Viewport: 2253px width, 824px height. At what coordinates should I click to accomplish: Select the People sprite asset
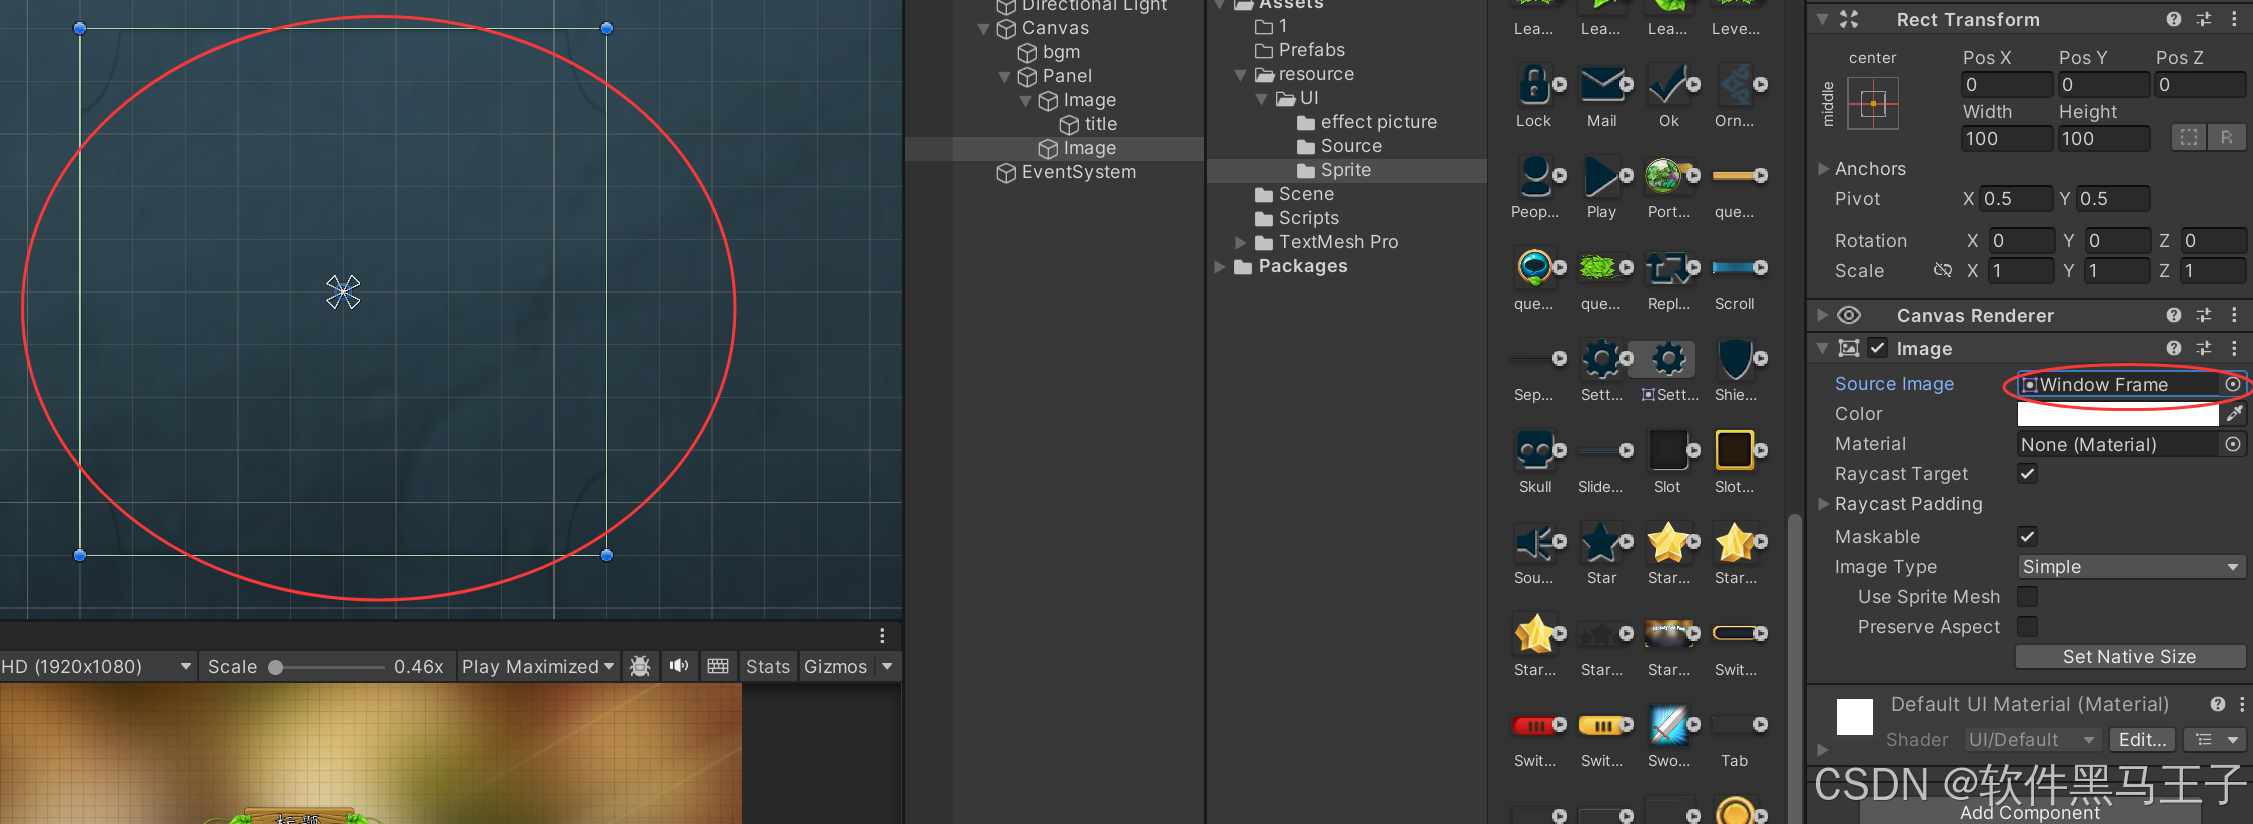1534,177
